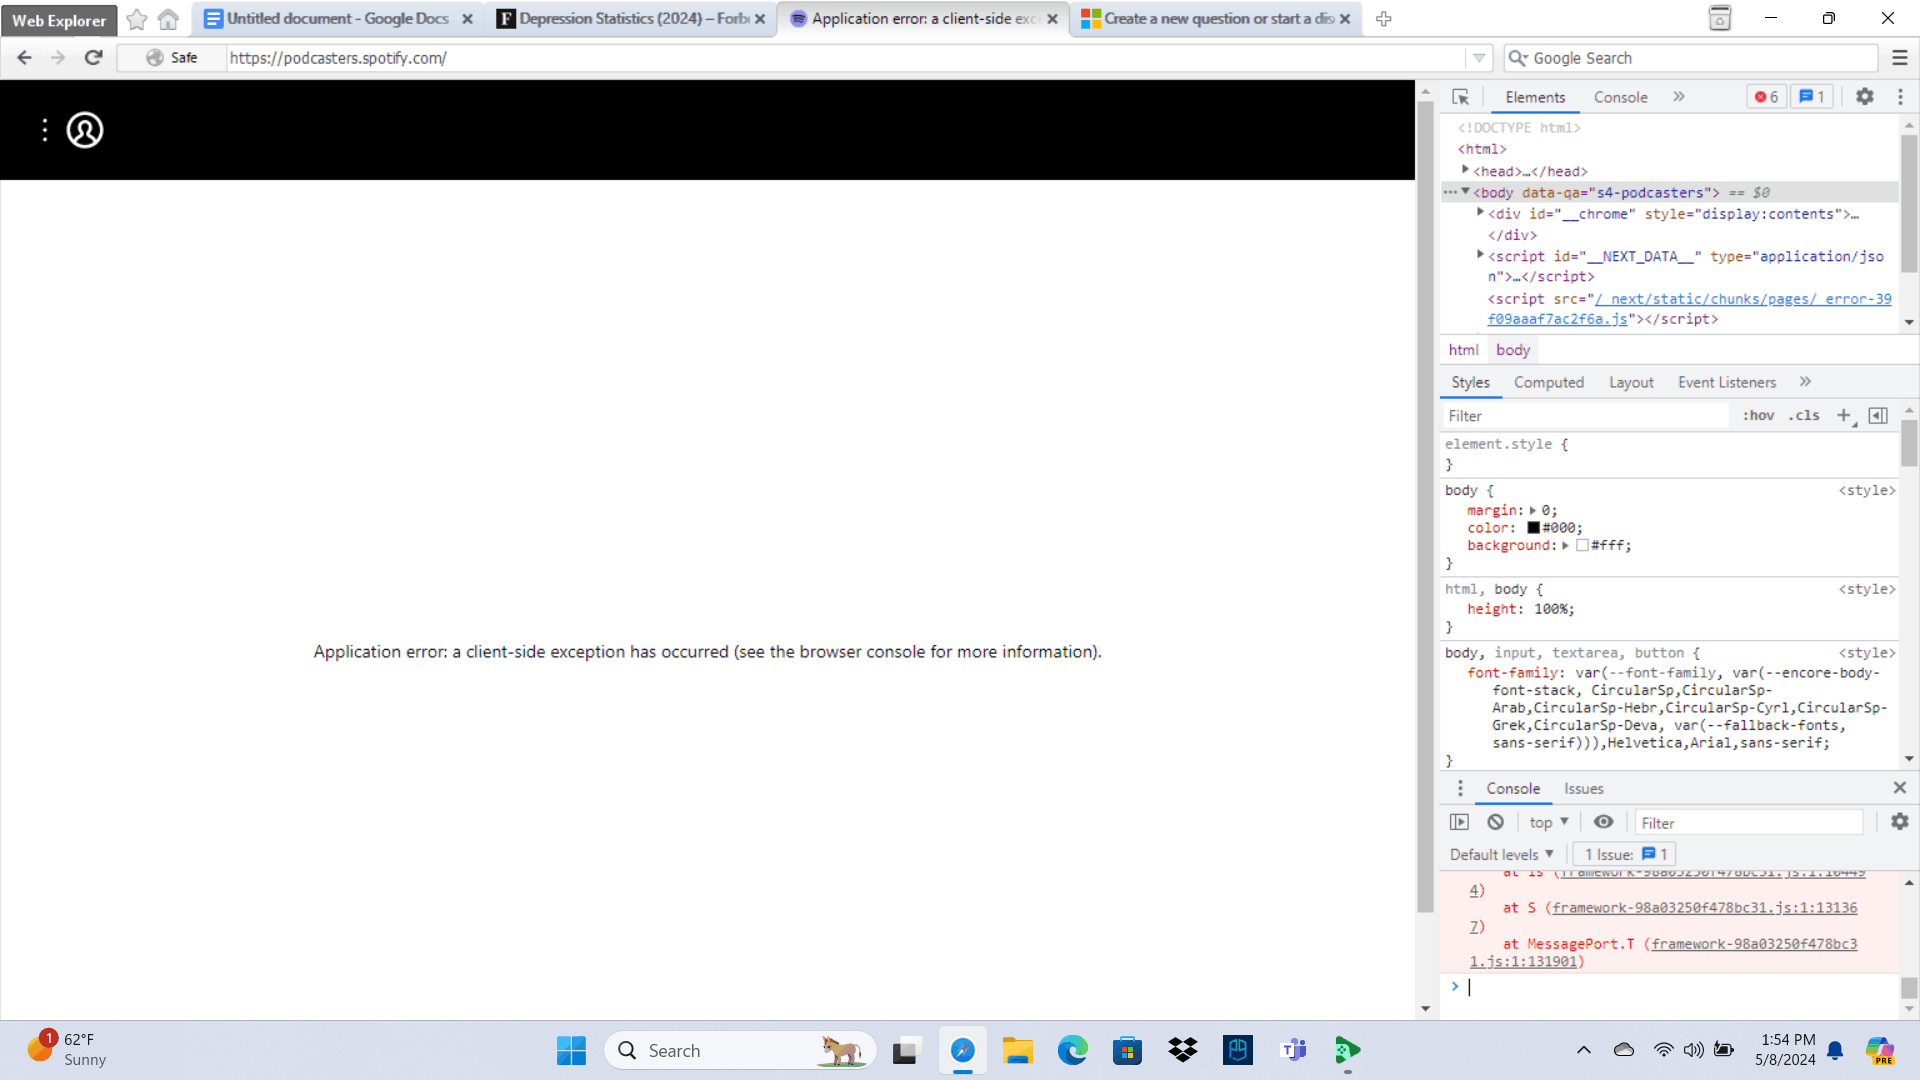Toggle the computed styles sidebar icon
Screen dimensions: 1920x1080
point(1878,415)
